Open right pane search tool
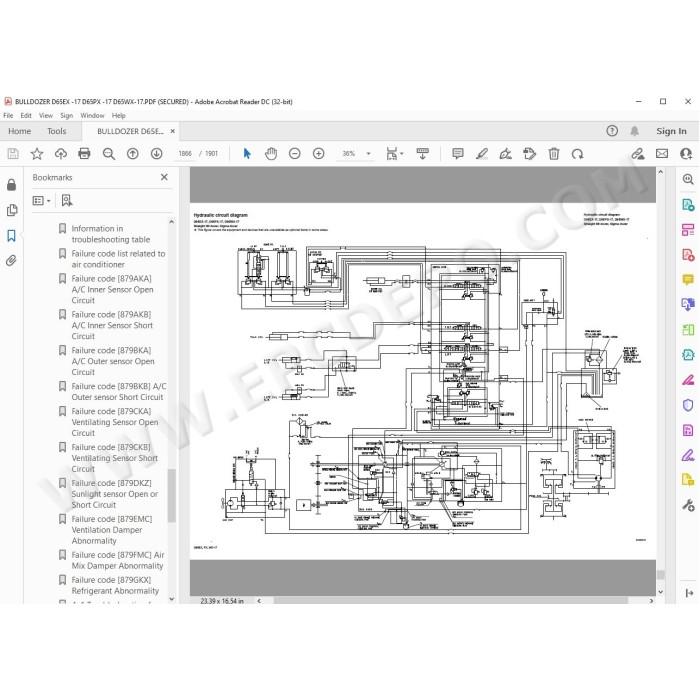This screenshot has height=700, width=700. tap(688, 179)
